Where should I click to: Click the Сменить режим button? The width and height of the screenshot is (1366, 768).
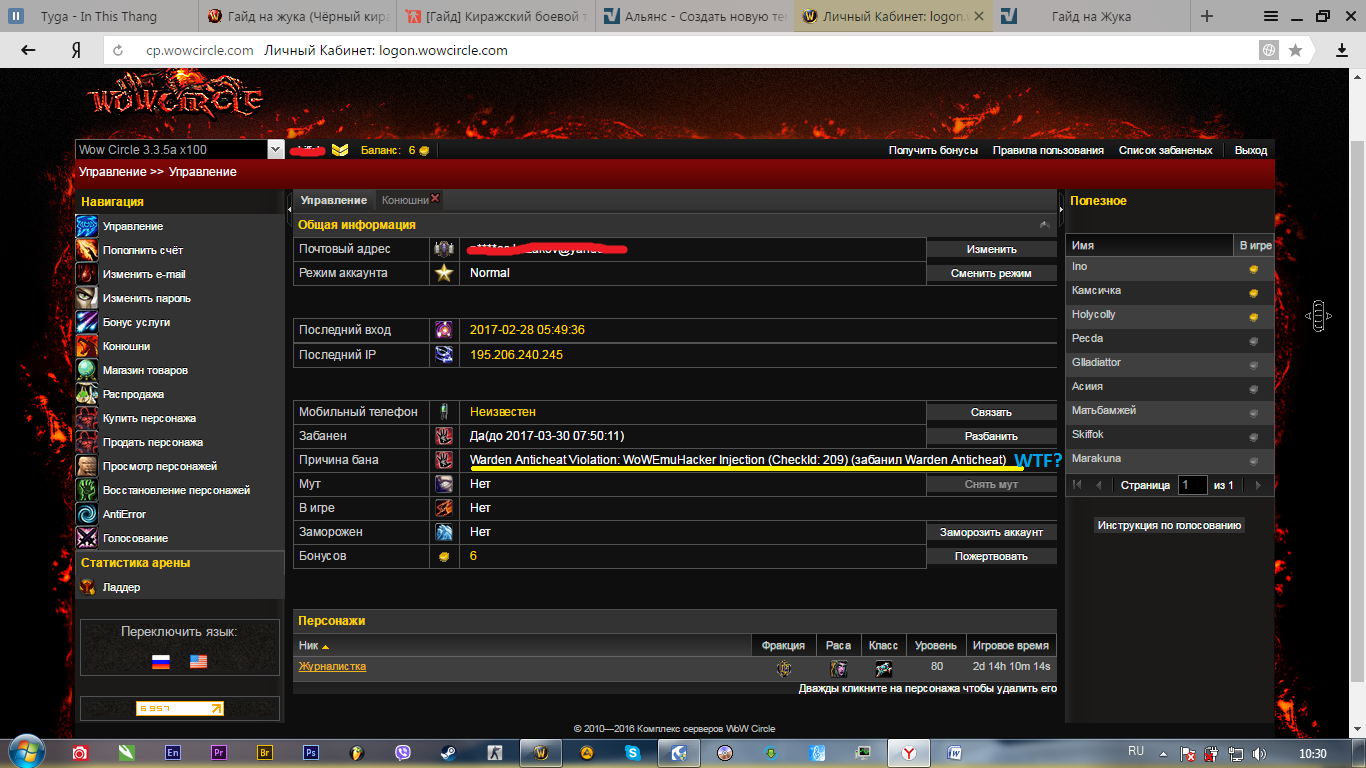[991, 273]
